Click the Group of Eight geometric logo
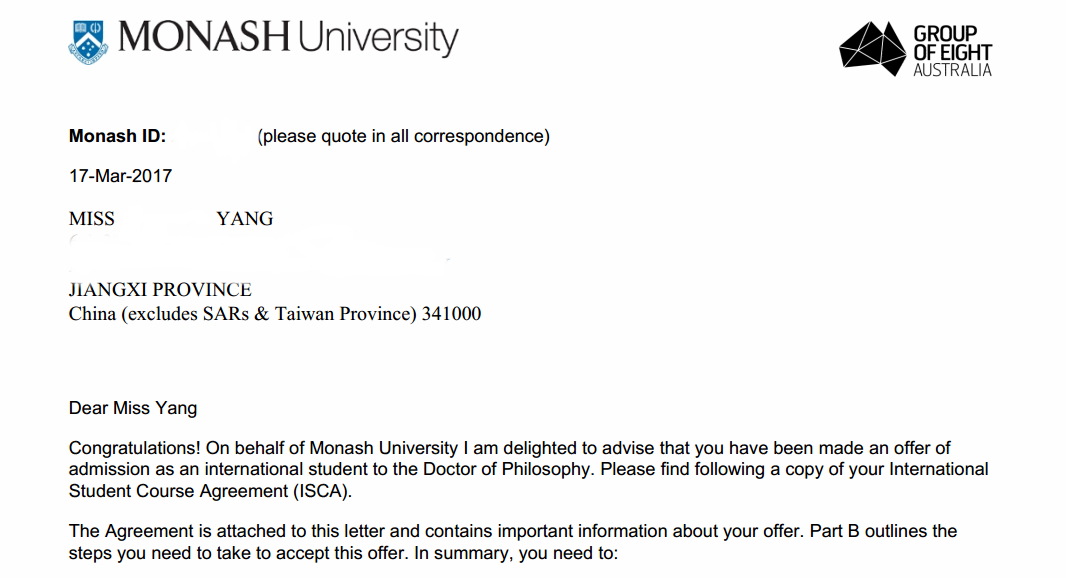The width and height of the screenshot is (1066, 578). click(872, 48)
